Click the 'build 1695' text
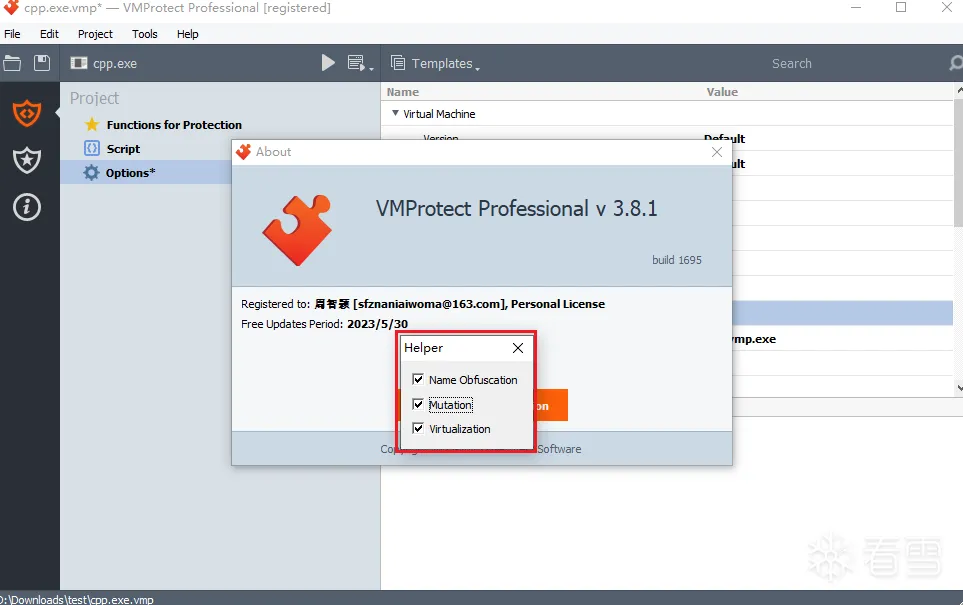The width and height of the screenshot is (963, 605). pos(677,260)
